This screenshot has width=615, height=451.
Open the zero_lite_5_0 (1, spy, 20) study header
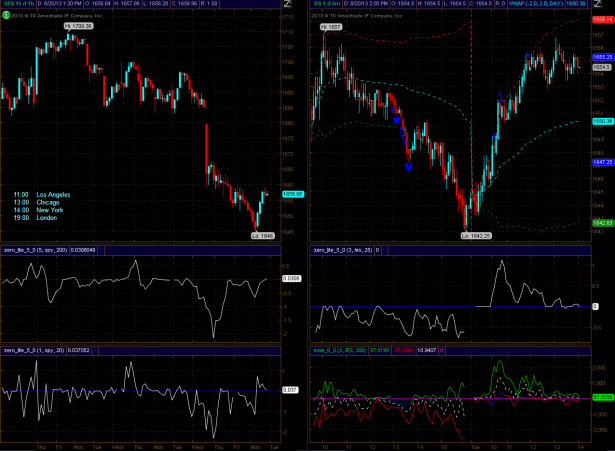coord(34,350)
